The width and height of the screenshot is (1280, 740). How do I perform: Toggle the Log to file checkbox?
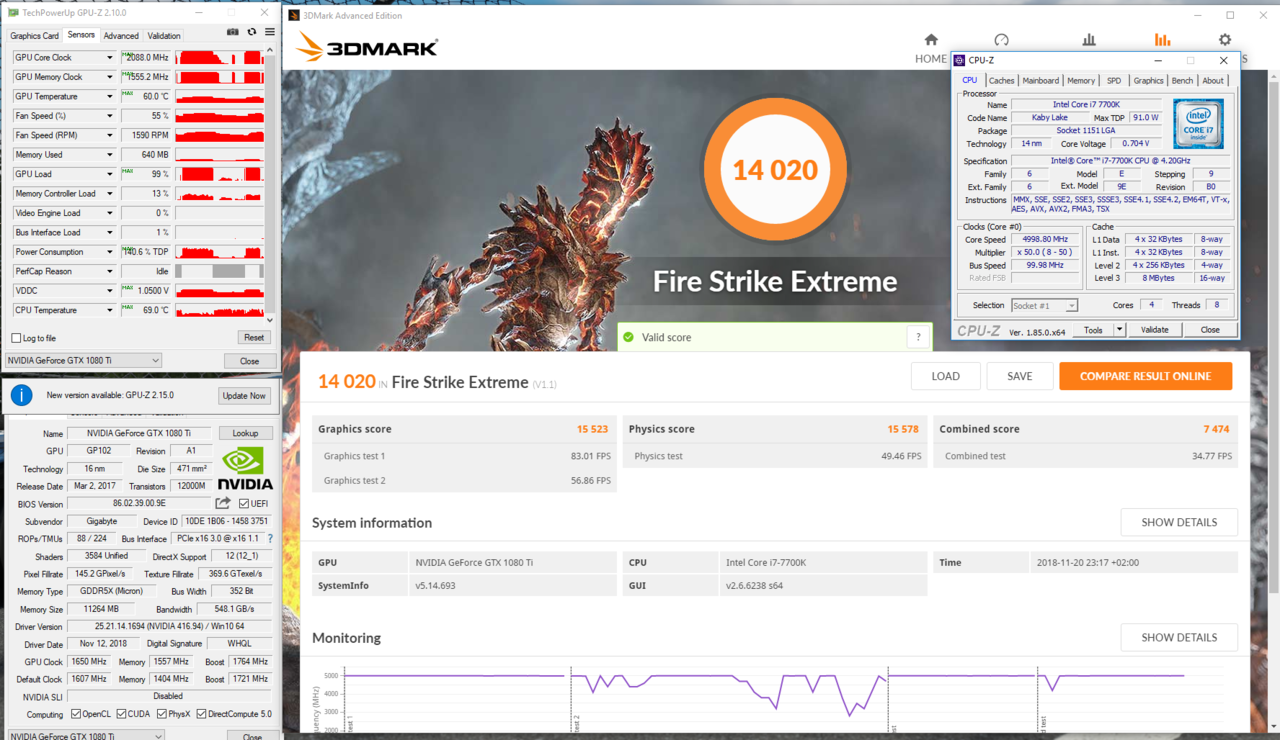[16, 338]
